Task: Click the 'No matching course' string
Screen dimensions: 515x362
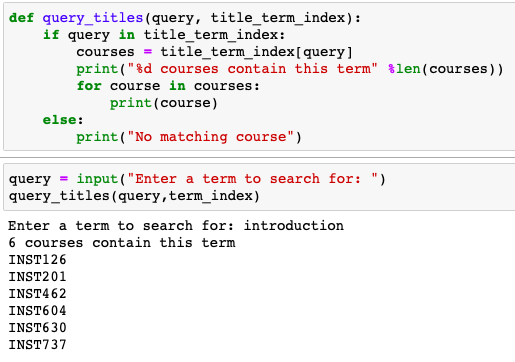Action: [210, 137]
